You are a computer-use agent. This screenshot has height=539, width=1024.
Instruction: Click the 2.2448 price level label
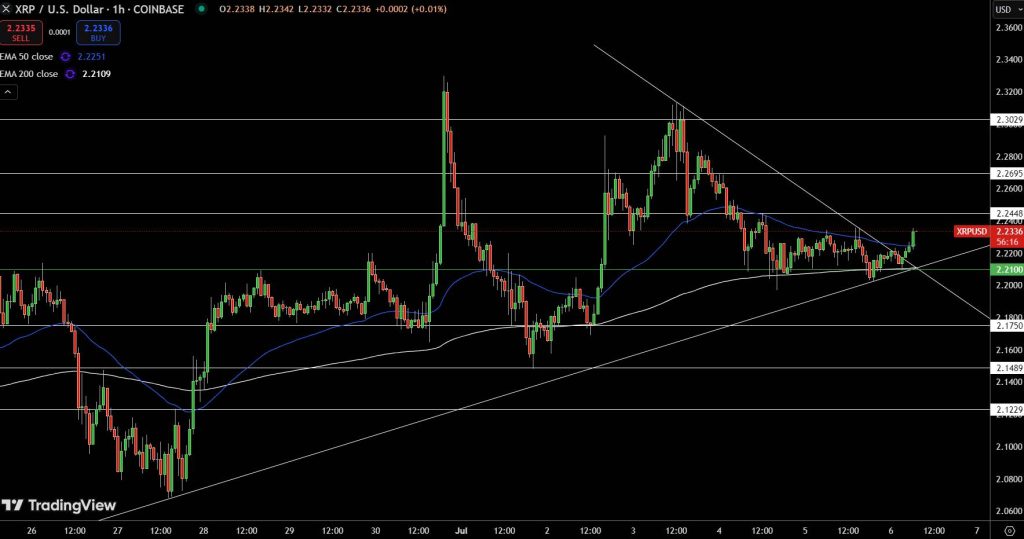(x=1008, y=214)
